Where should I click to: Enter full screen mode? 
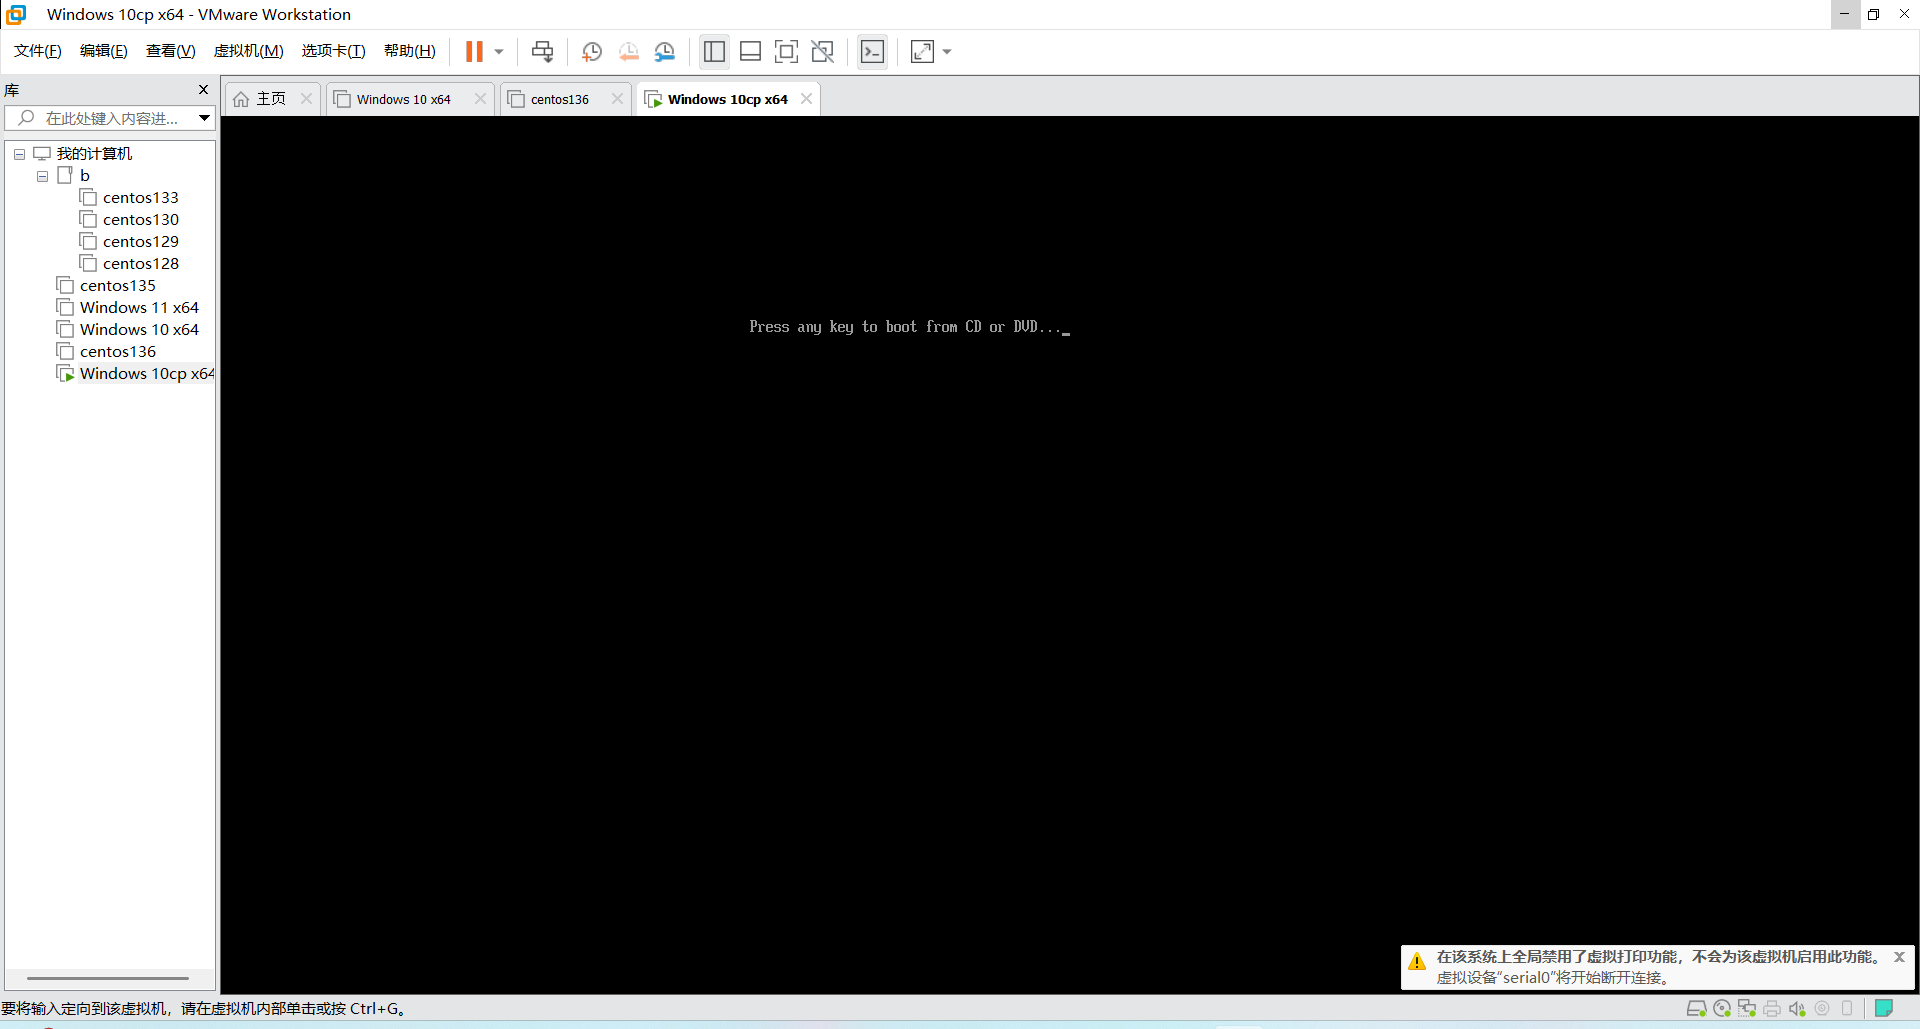click(787, 51)
